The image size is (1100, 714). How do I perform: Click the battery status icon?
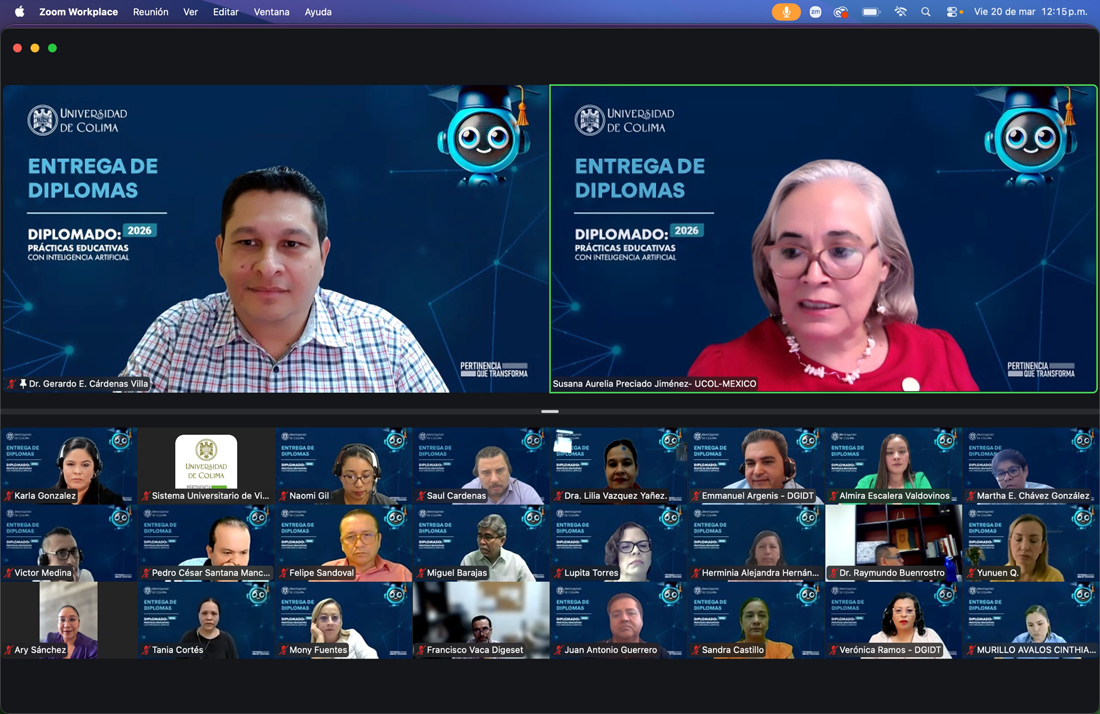[x=871, y=12]
